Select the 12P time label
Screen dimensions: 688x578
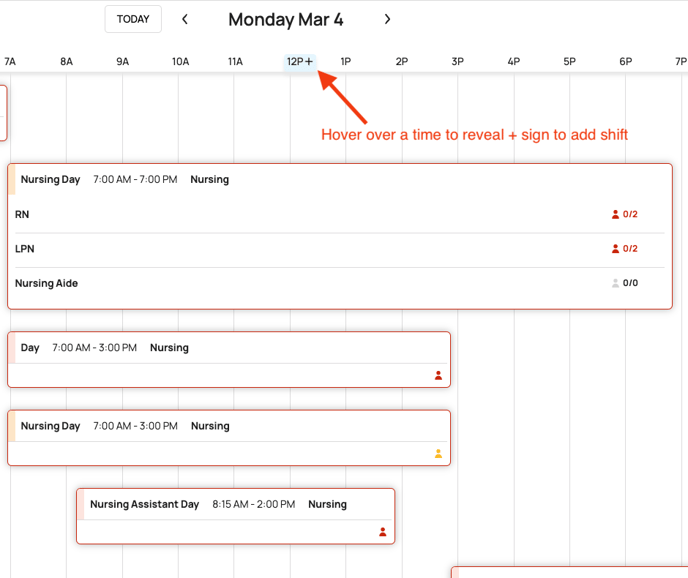295,61
